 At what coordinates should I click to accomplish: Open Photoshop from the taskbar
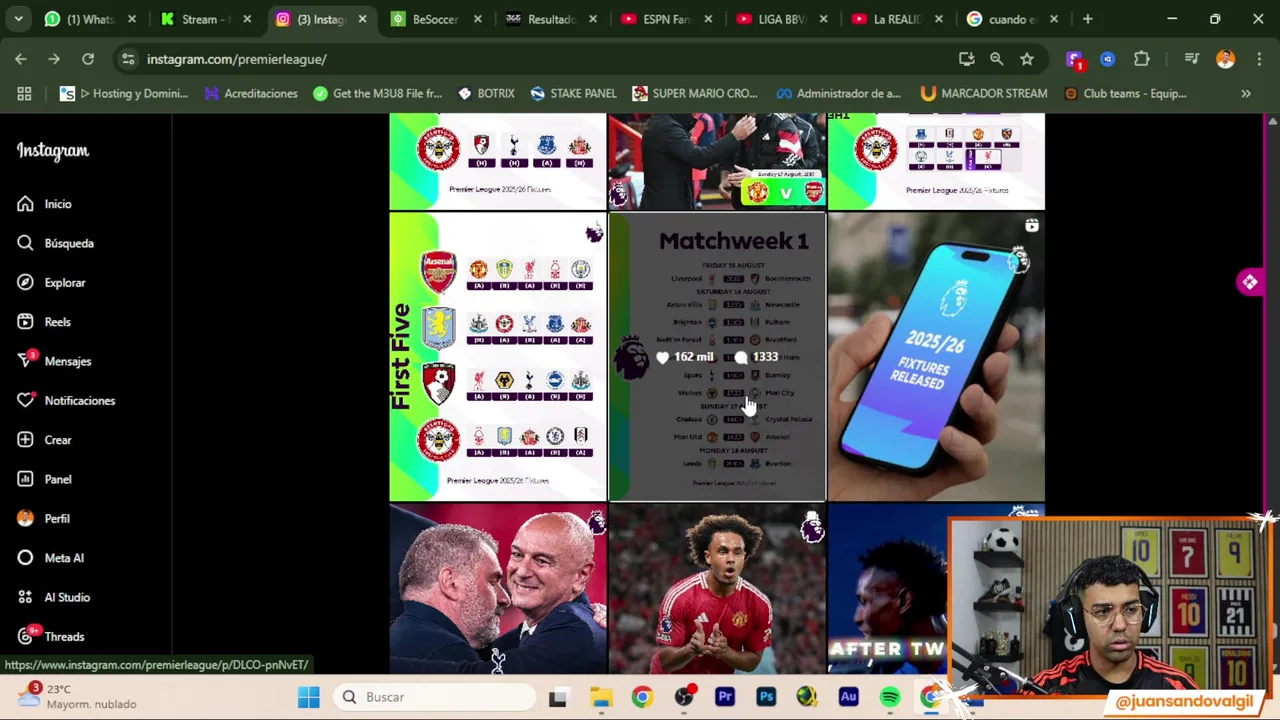766,697
